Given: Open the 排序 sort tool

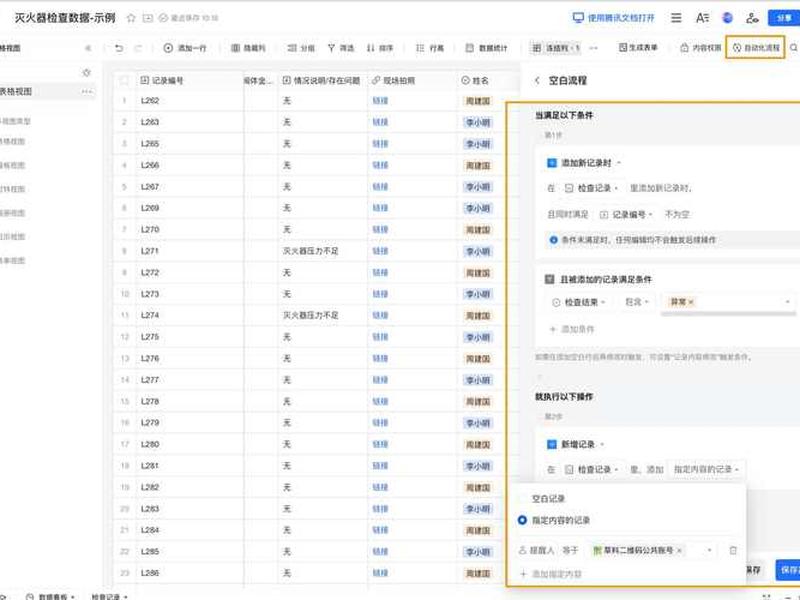Looking at the screenshot, I should [380, 48].
